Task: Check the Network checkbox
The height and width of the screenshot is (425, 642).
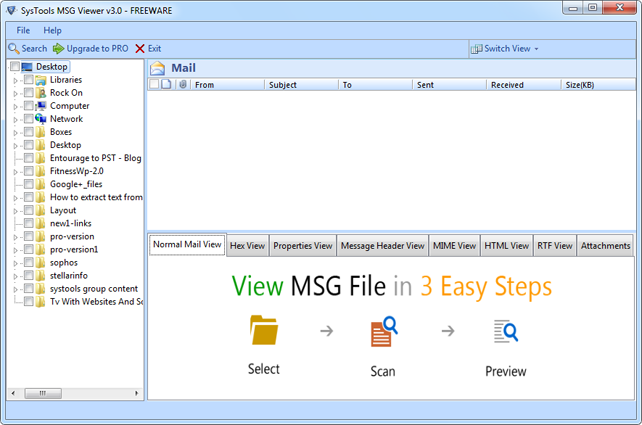Action: click(29, 119)
